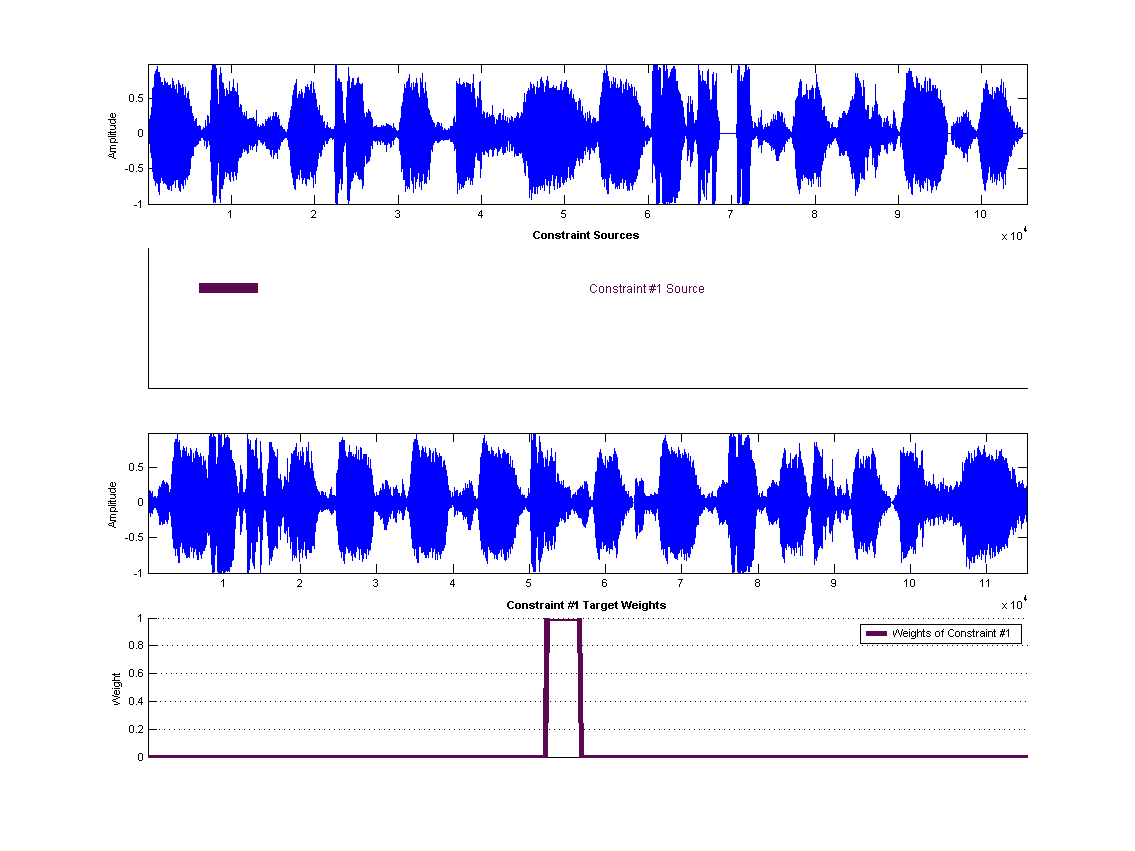
Task: Click the -1 tick on top Amplitude axis
Action: (139, 204)
